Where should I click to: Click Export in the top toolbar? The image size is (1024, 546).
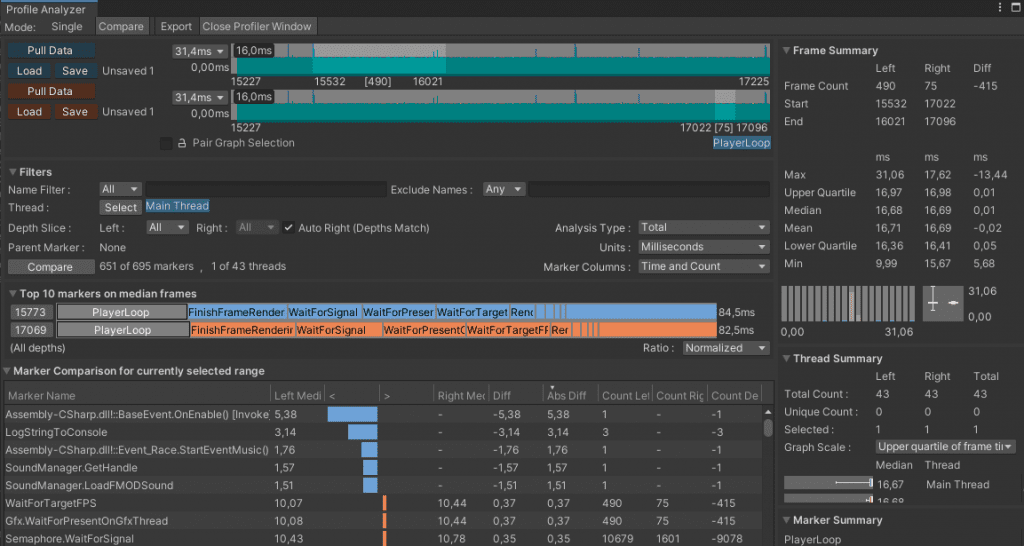176,26
